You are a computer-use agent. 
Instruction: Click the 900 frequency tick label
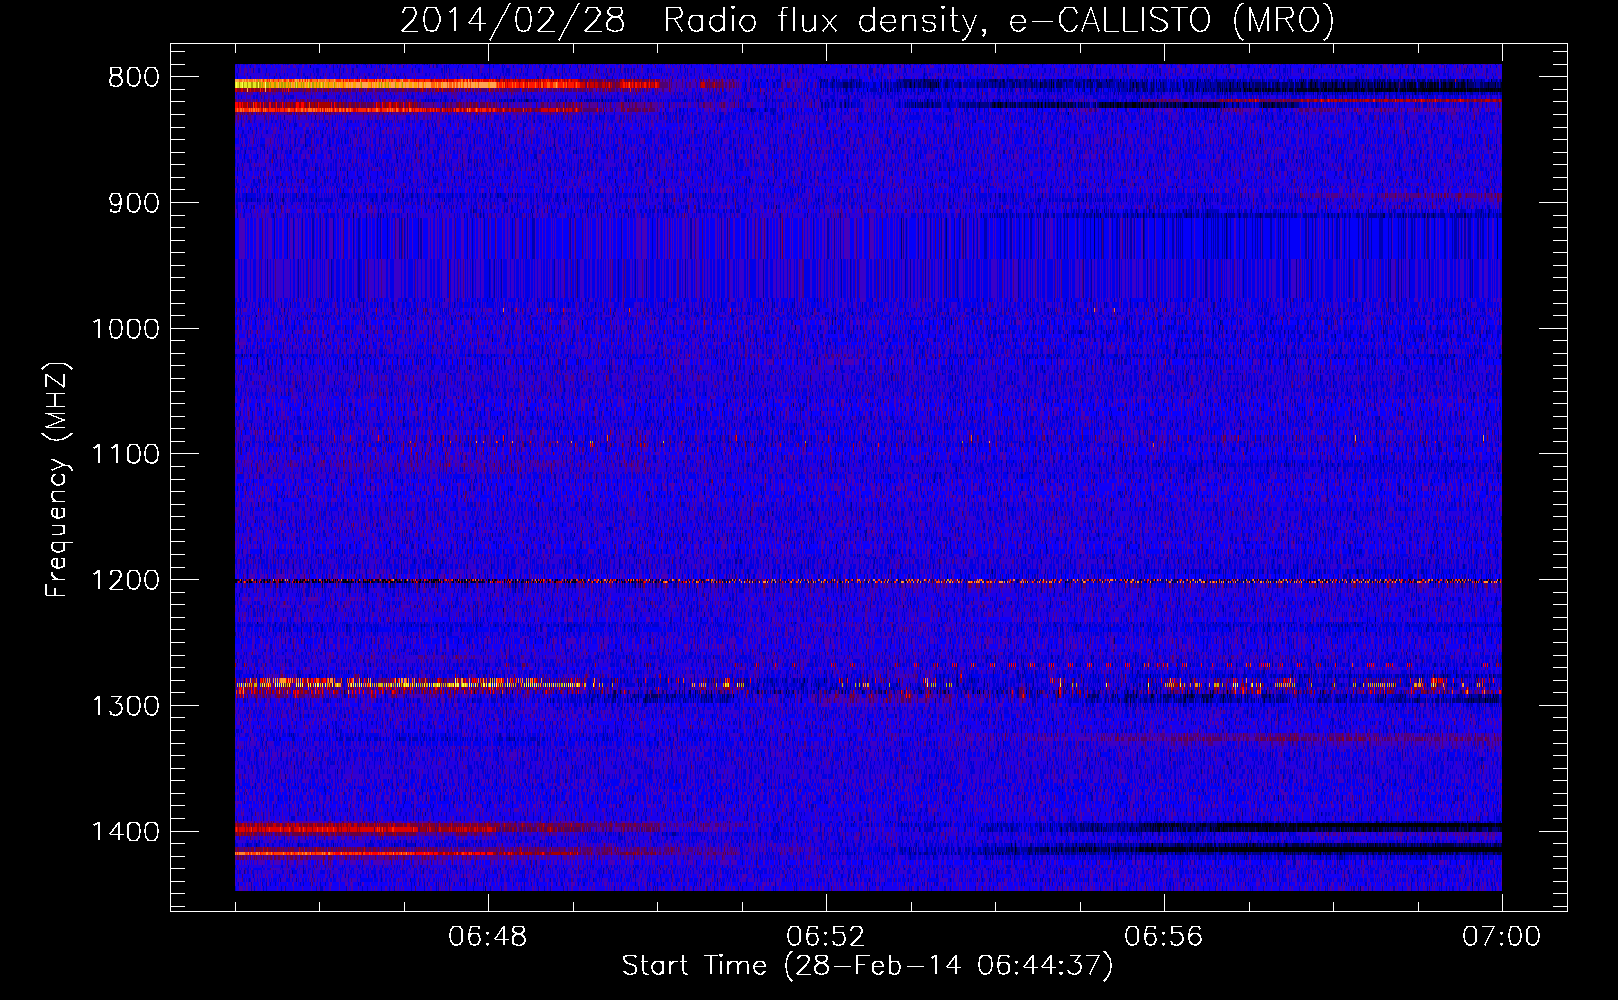pos(134,203)
